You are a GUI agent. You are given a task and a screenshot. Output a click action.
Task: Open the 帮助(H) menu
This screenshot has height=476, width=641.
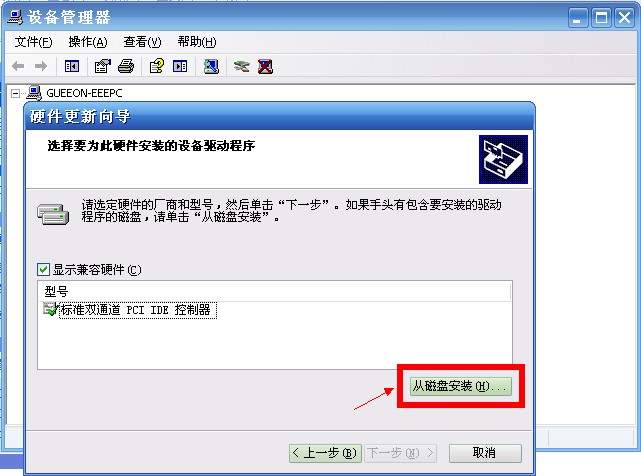tap(197, 42)
